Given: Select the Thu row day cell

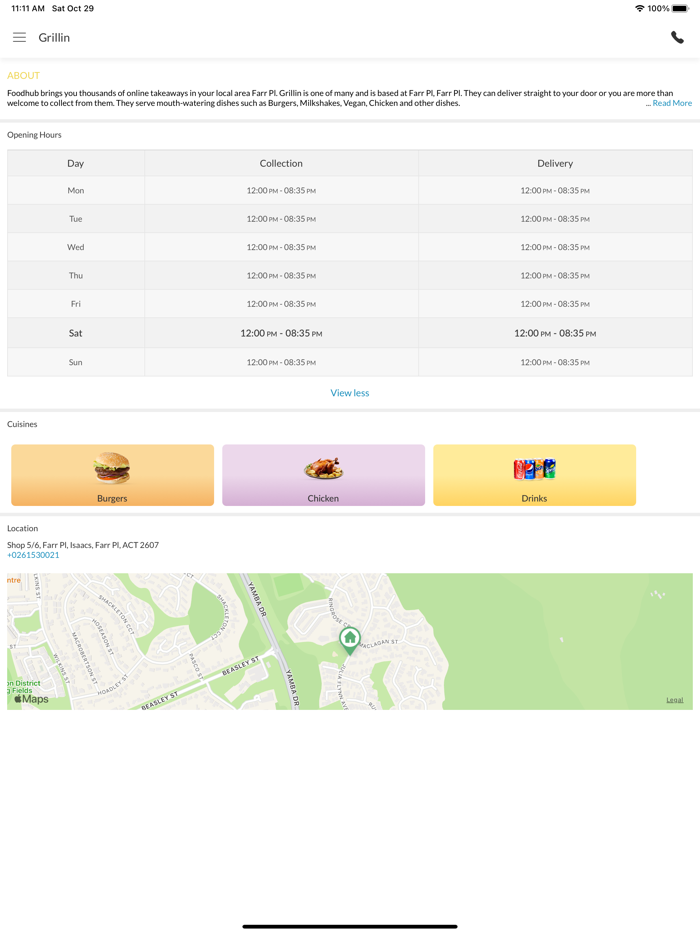Looking at the screenshot, I should (x=76, y=275).
